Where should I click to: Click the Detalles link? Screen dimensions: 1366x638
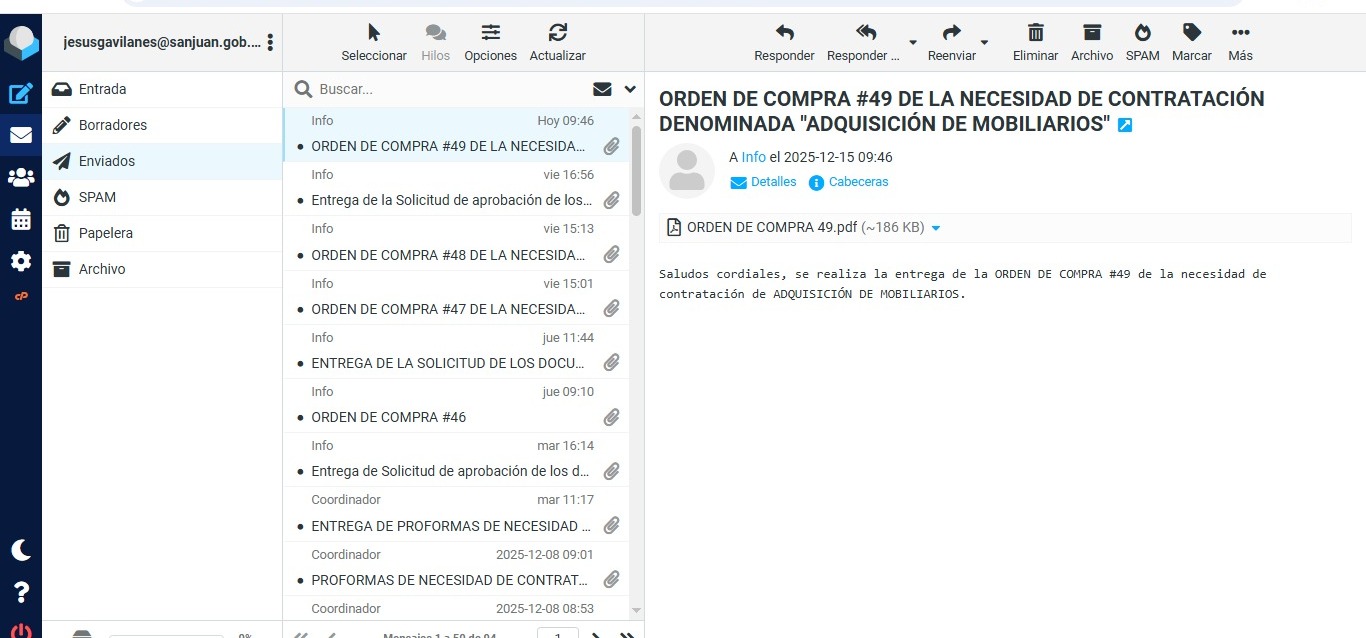773,182
